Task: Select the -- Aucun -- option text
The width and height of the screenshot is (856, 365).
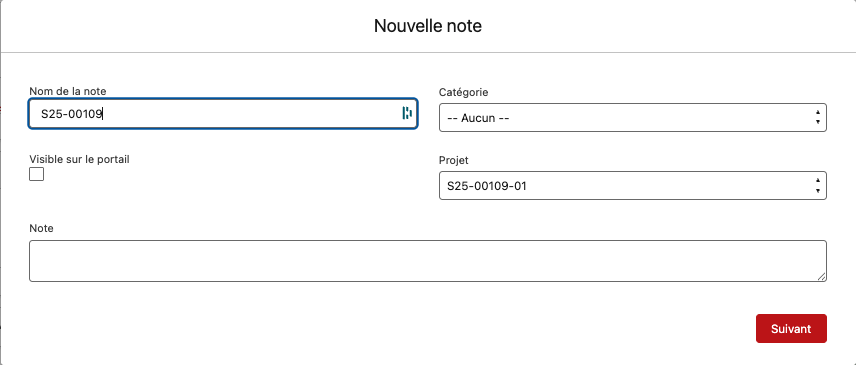Action: point(478,118)
